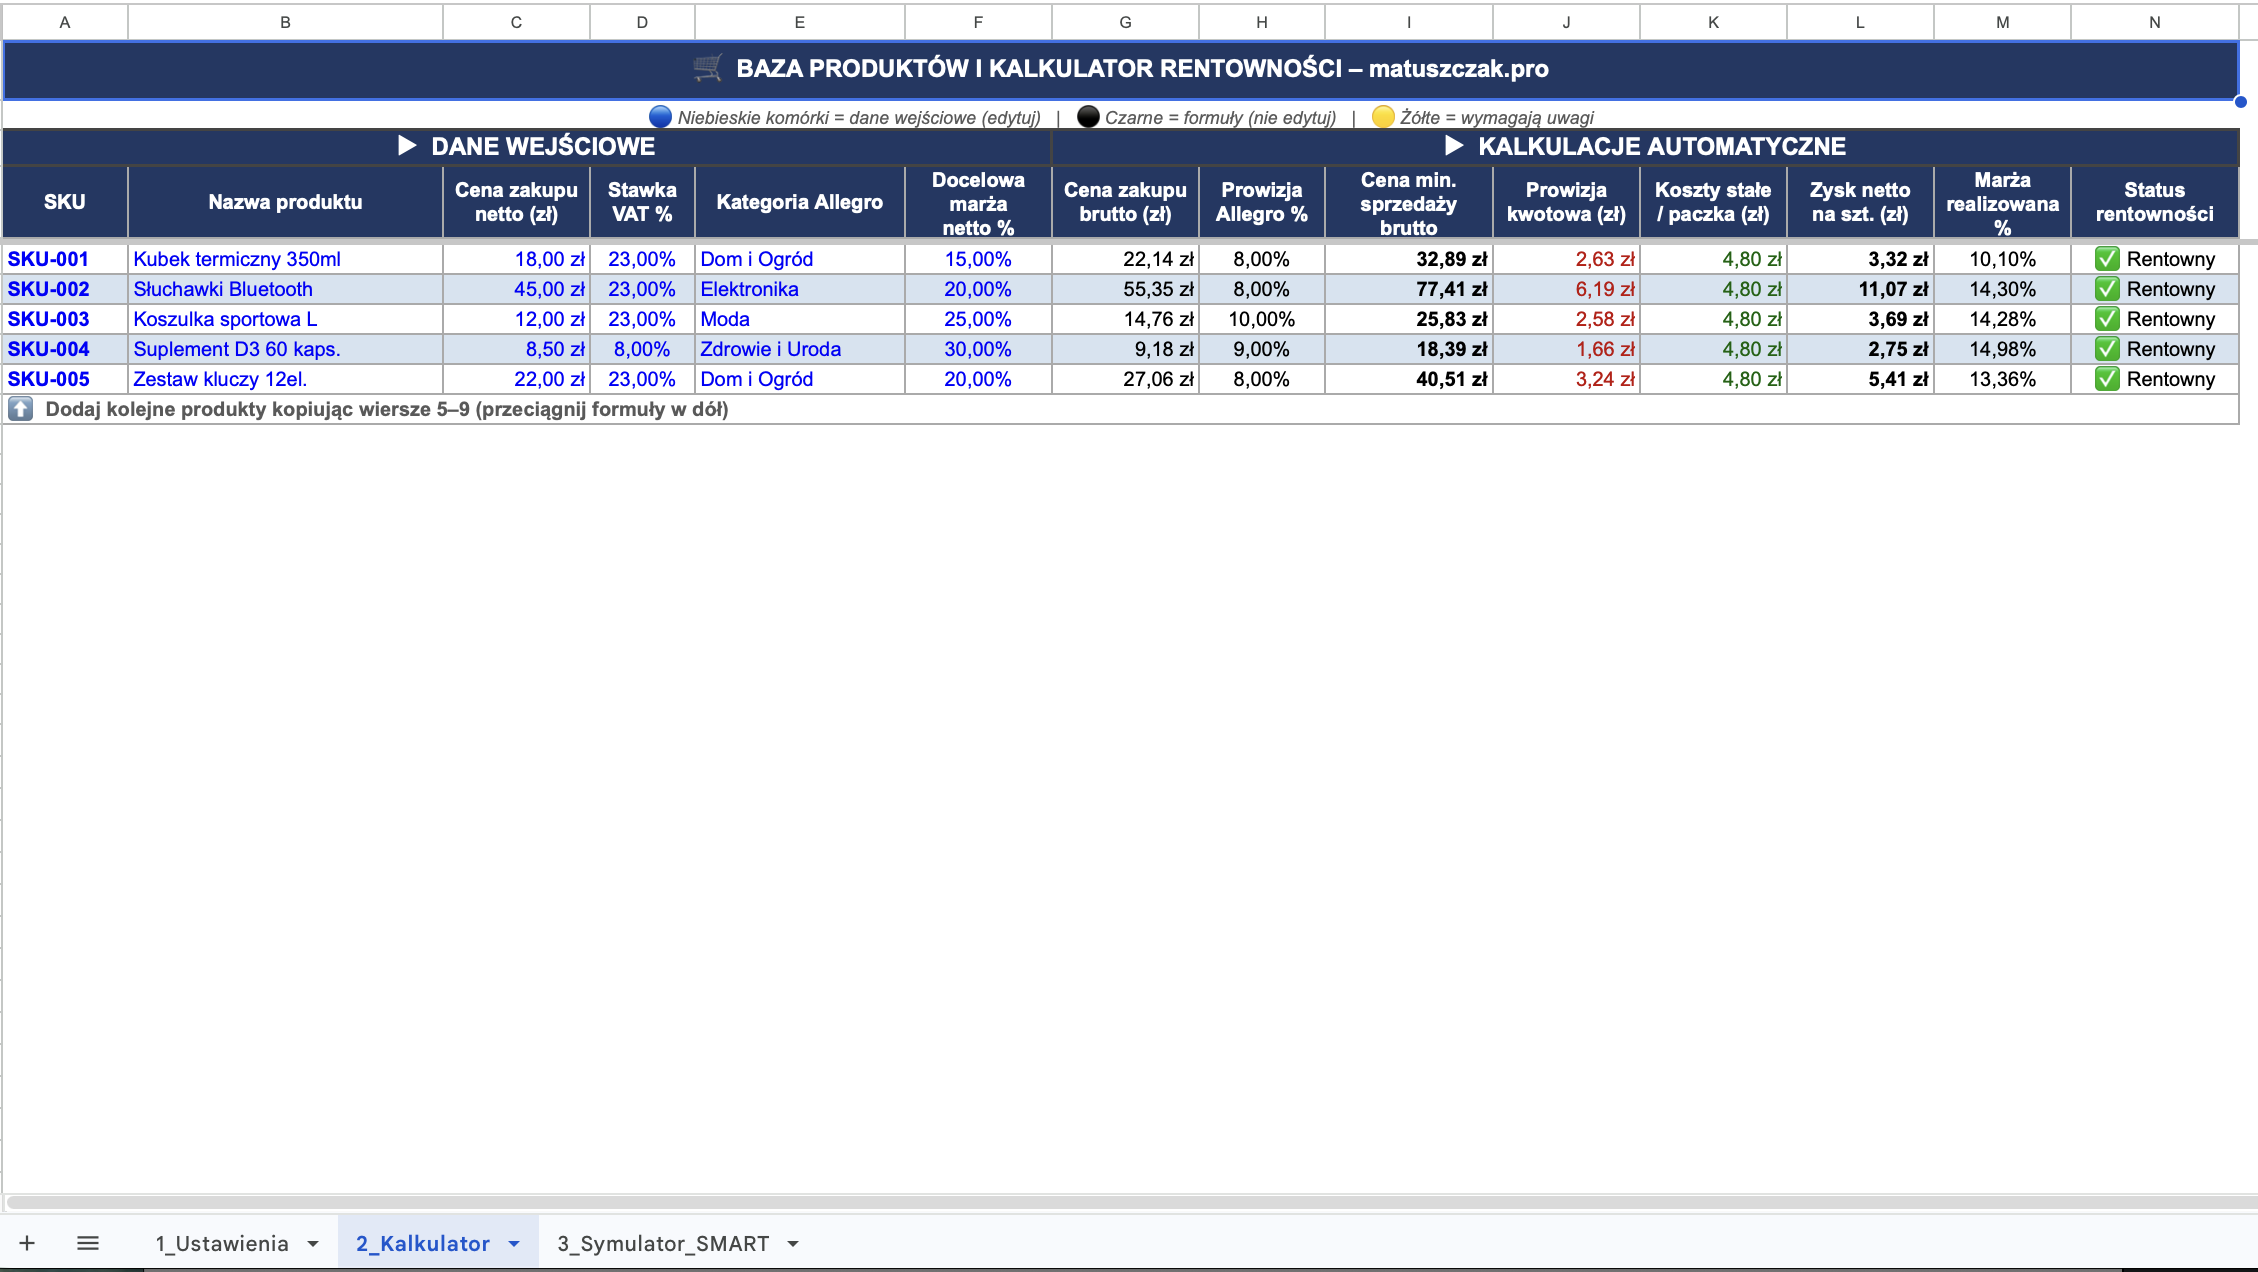Click the horizontal scrollbar at the bottom
Screen dimensions: 2258x1272
click(x=1128, y=1202)
